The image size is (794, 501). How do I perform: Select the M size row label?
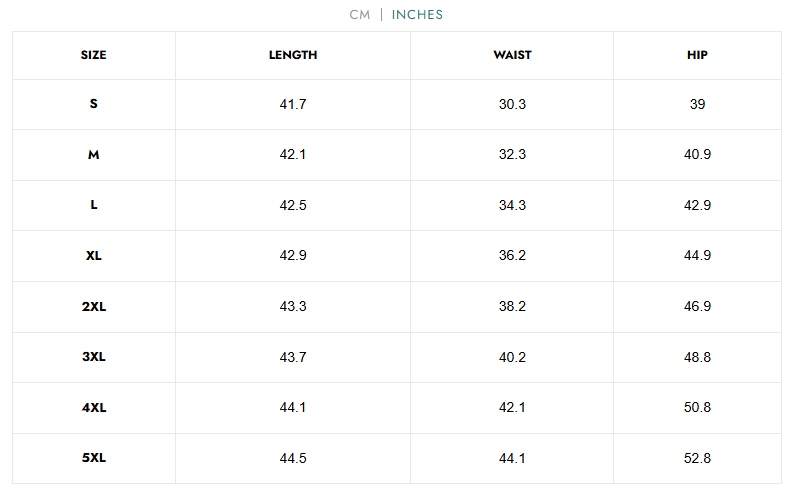(x=94, y=155)
